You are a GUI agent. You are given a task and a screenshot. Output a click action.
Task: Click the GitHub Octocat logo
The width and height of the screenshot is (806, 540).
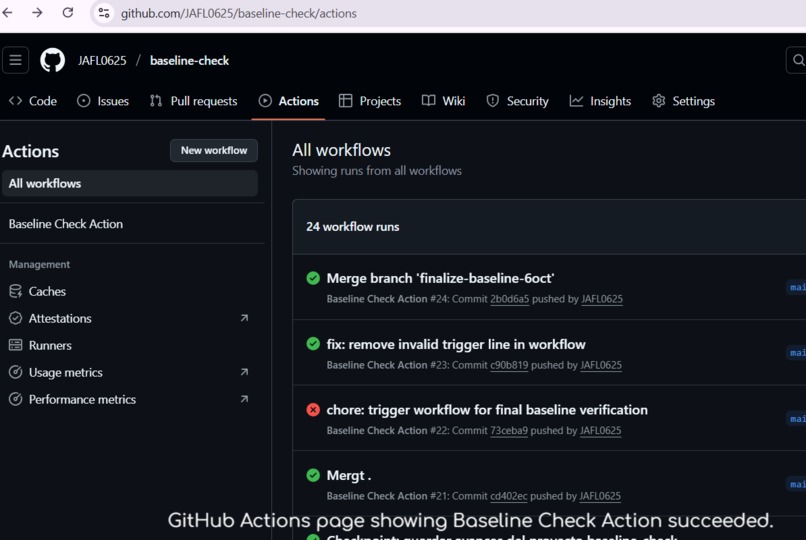tap(52, 60)
